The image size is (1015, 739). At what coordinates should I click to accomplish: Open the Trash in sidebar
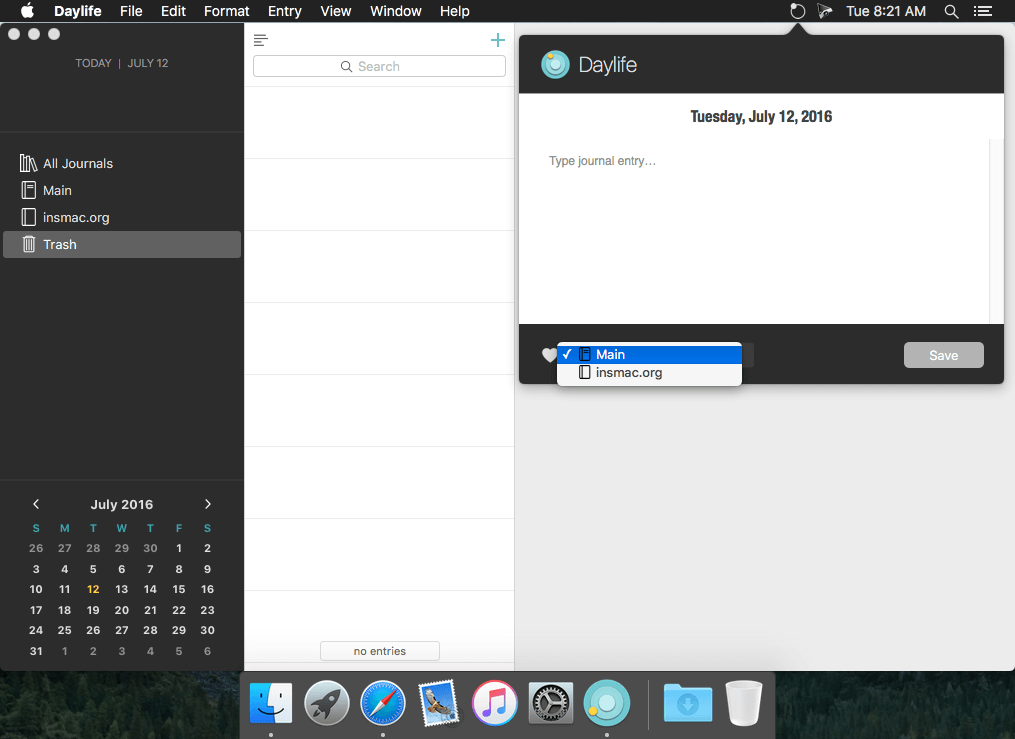pyautogui.click(x=122, y=245)
